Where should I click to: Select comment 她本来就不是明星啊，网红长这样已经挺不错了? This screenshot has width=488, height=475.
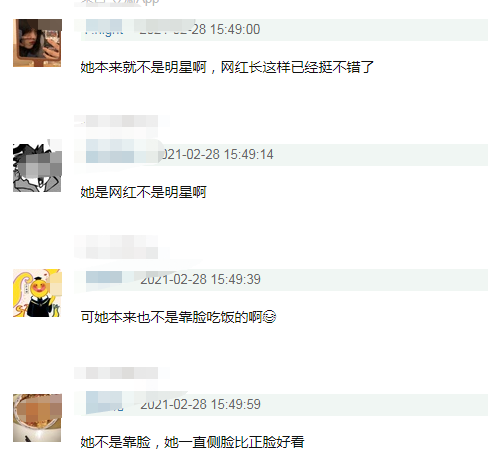point(227,67)
